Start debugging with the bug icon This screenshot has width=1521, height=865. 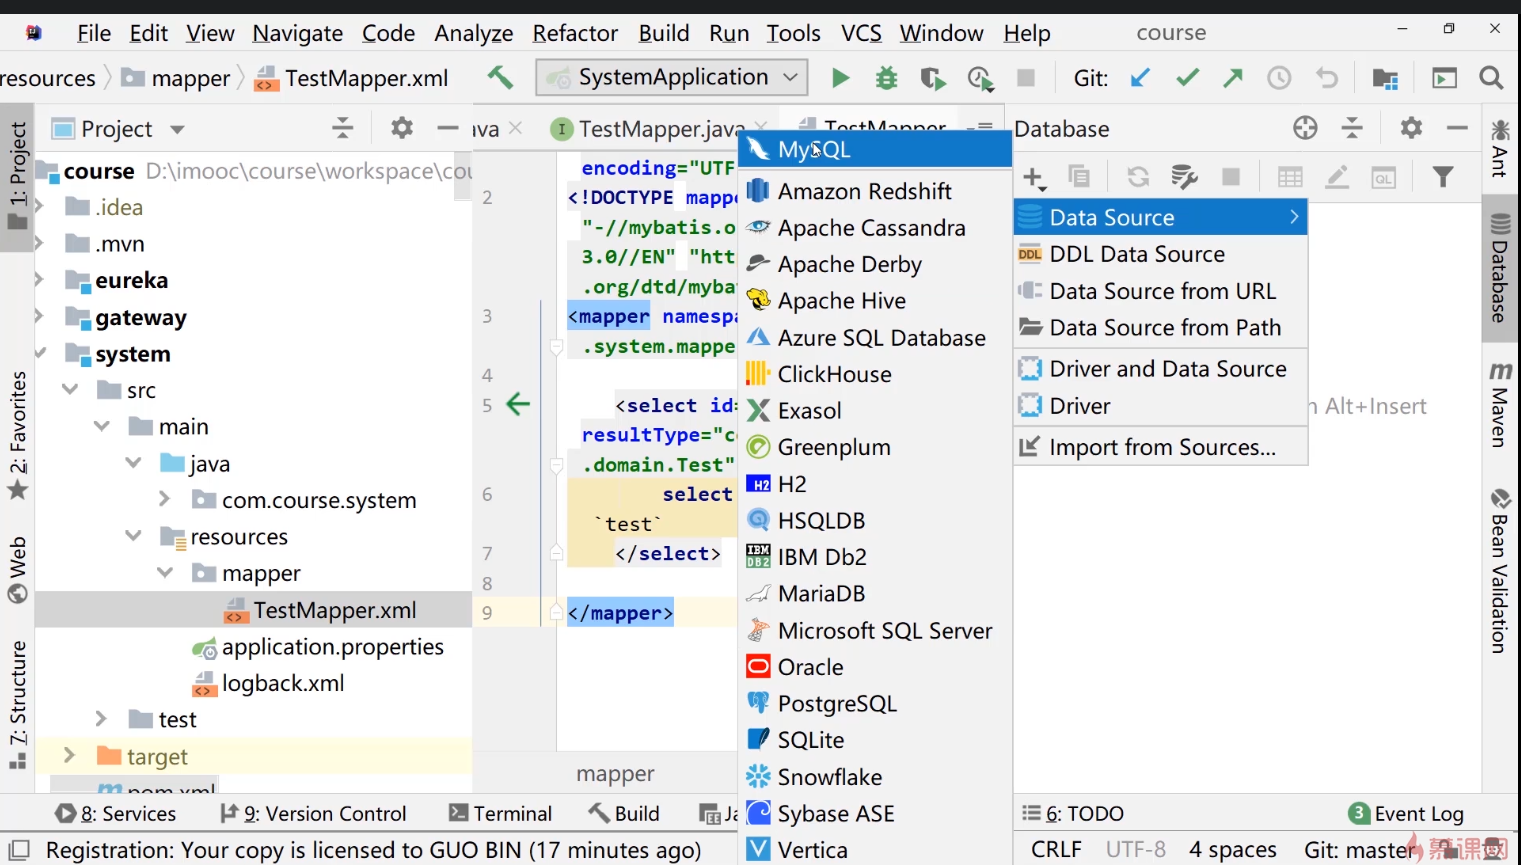[886, 77]
